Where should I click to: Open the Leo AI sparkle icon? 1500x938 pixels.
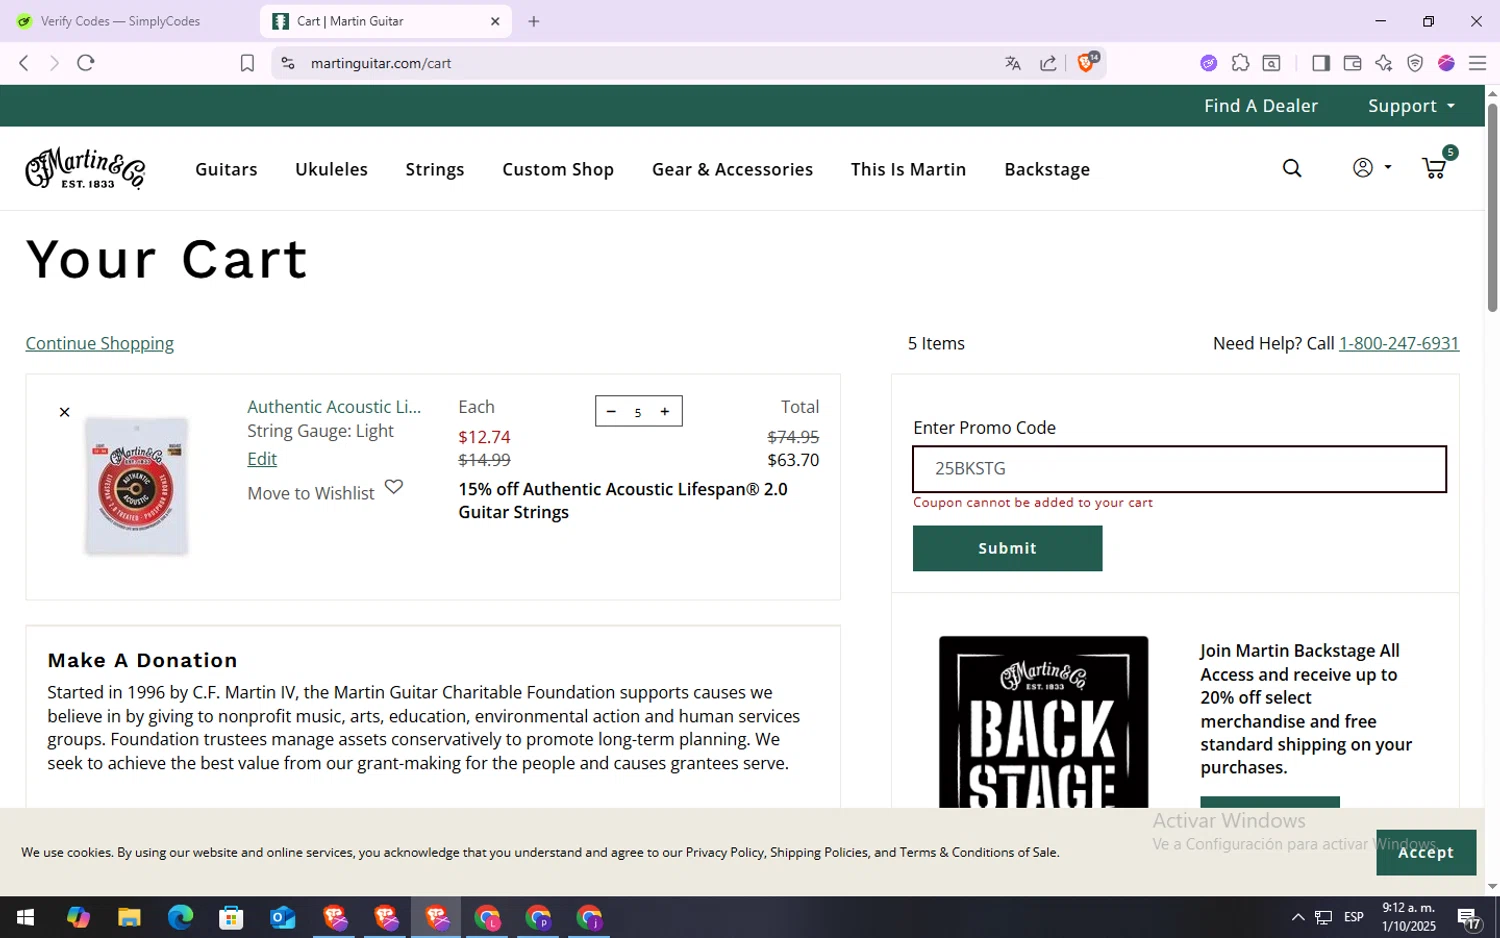(x=1384, y=63)
